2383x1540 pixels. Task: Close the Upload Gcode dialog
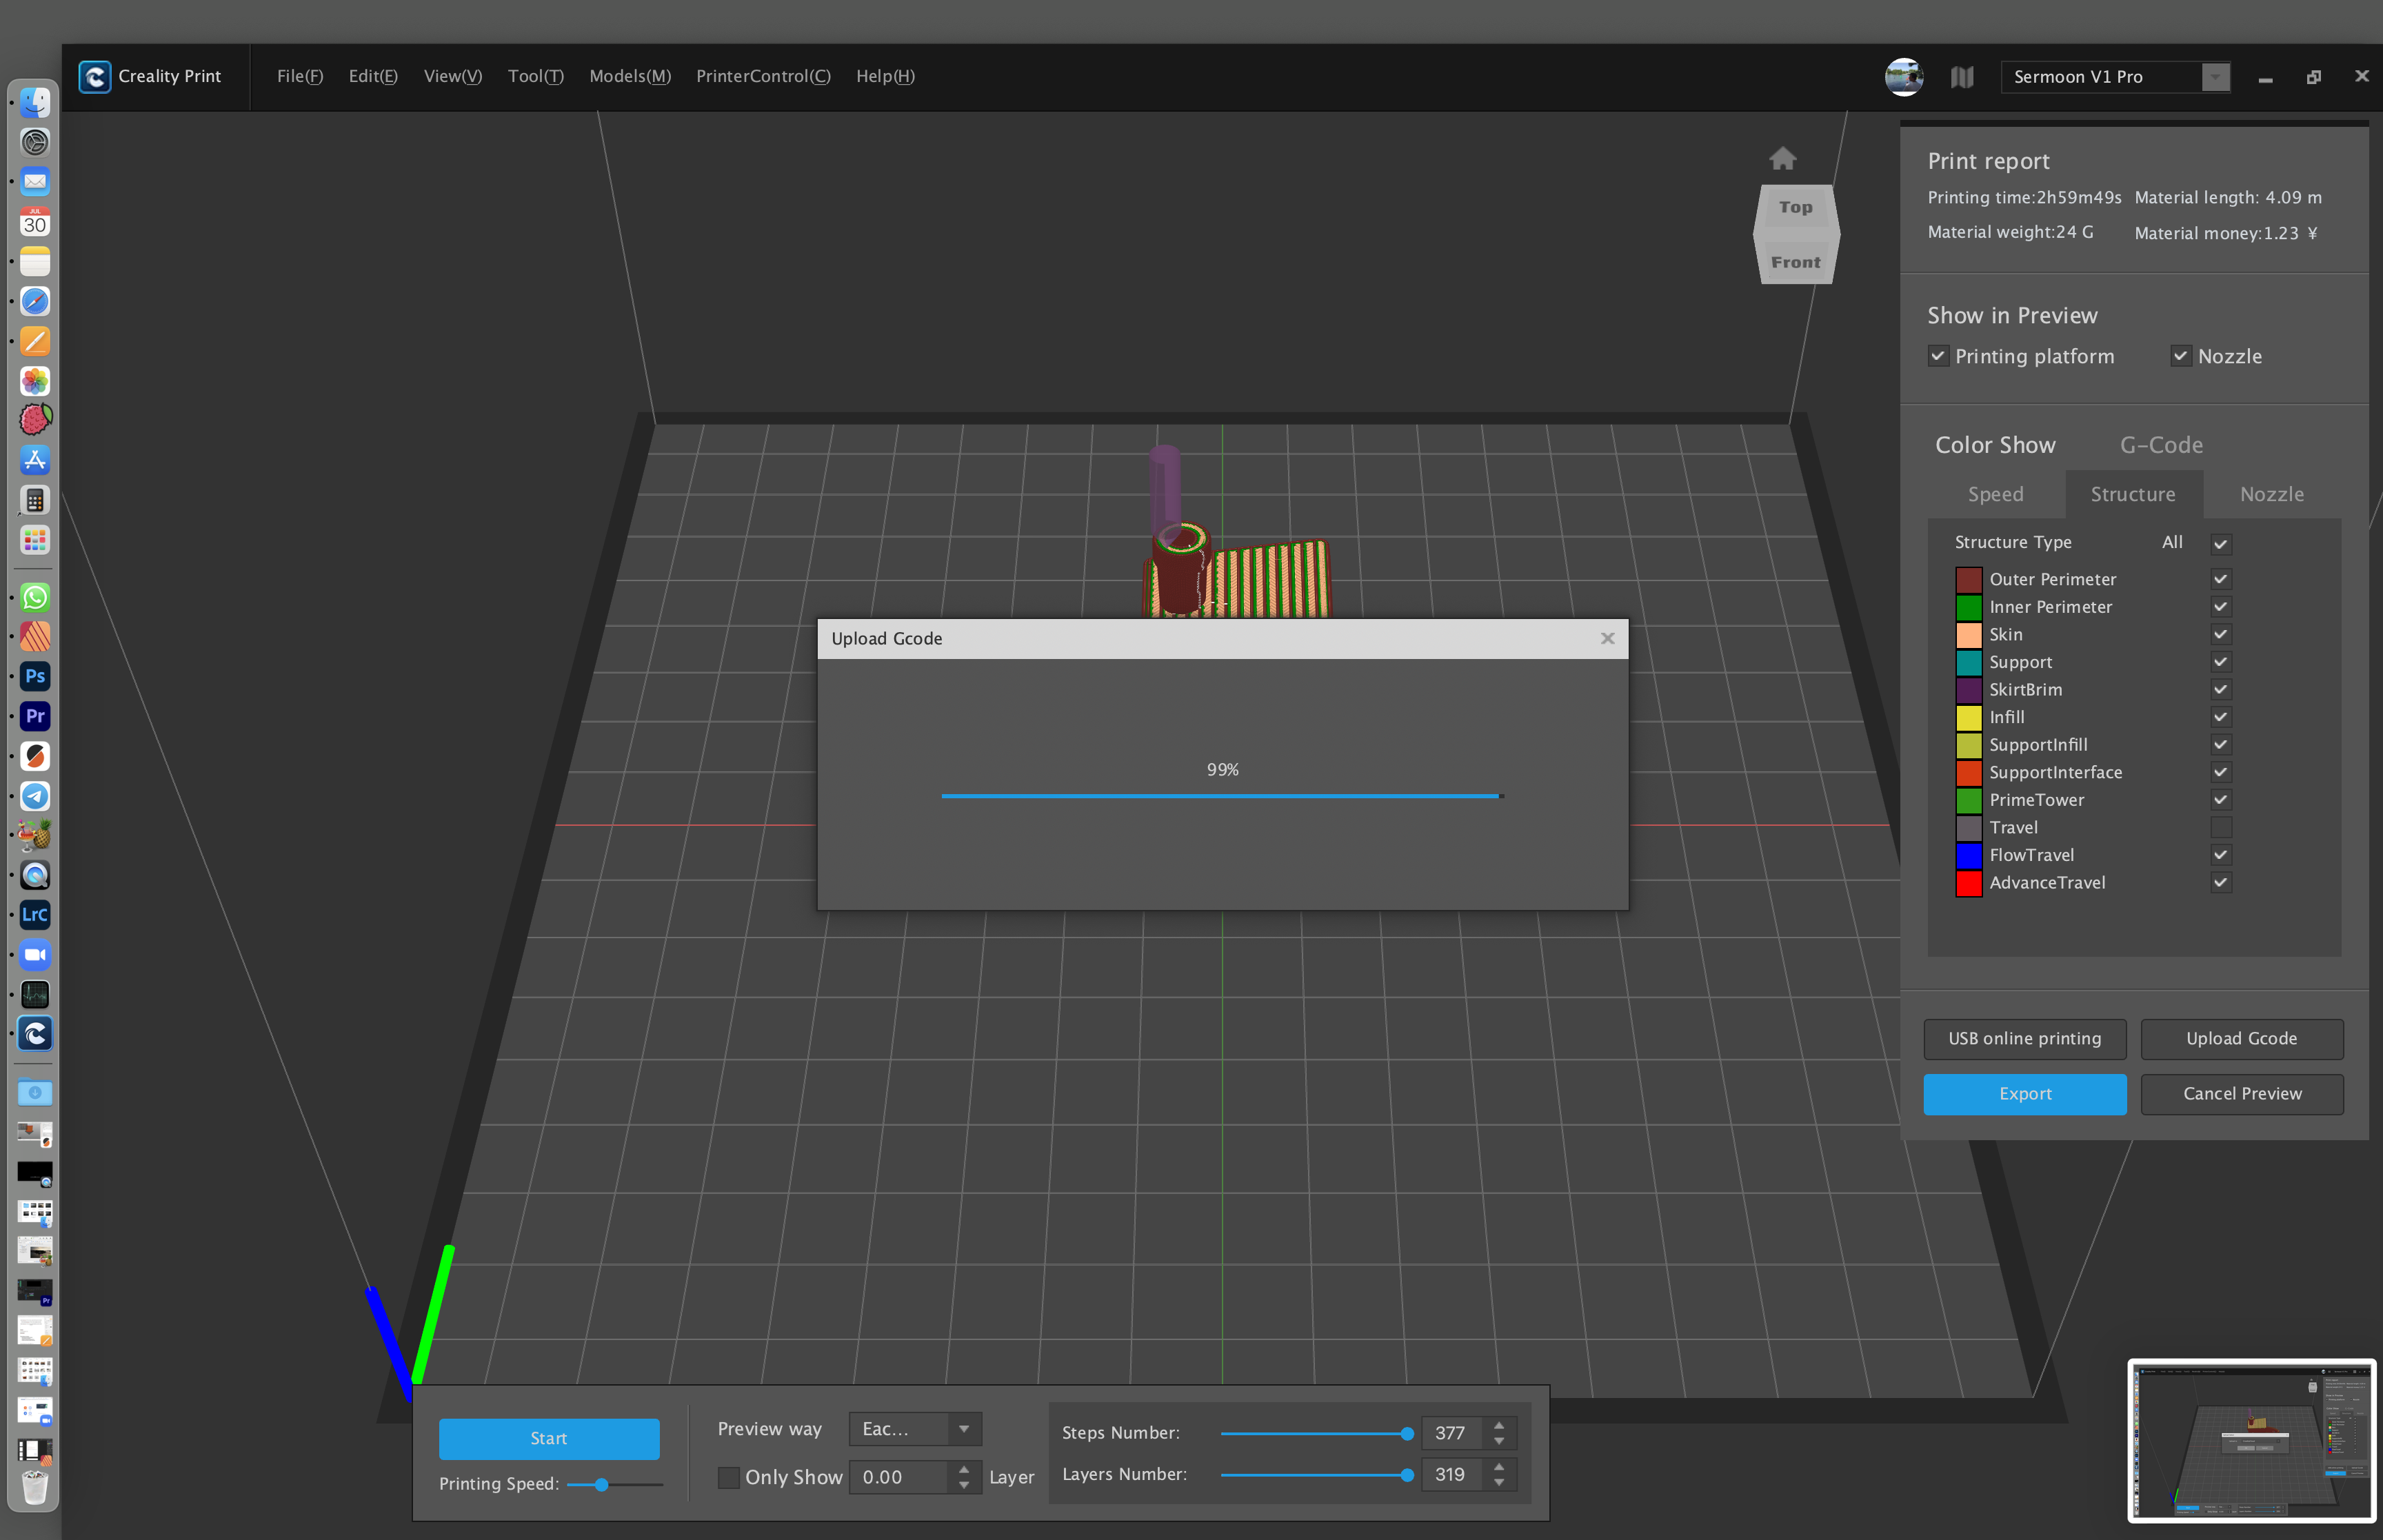click(x=1607, y=638)
